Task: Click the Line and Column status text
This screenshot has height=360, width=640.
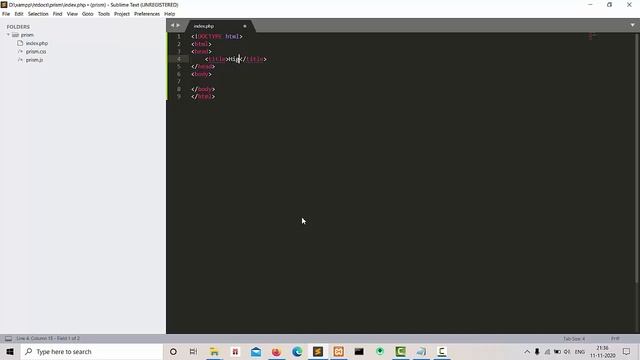Action: [x=48, y=338]
